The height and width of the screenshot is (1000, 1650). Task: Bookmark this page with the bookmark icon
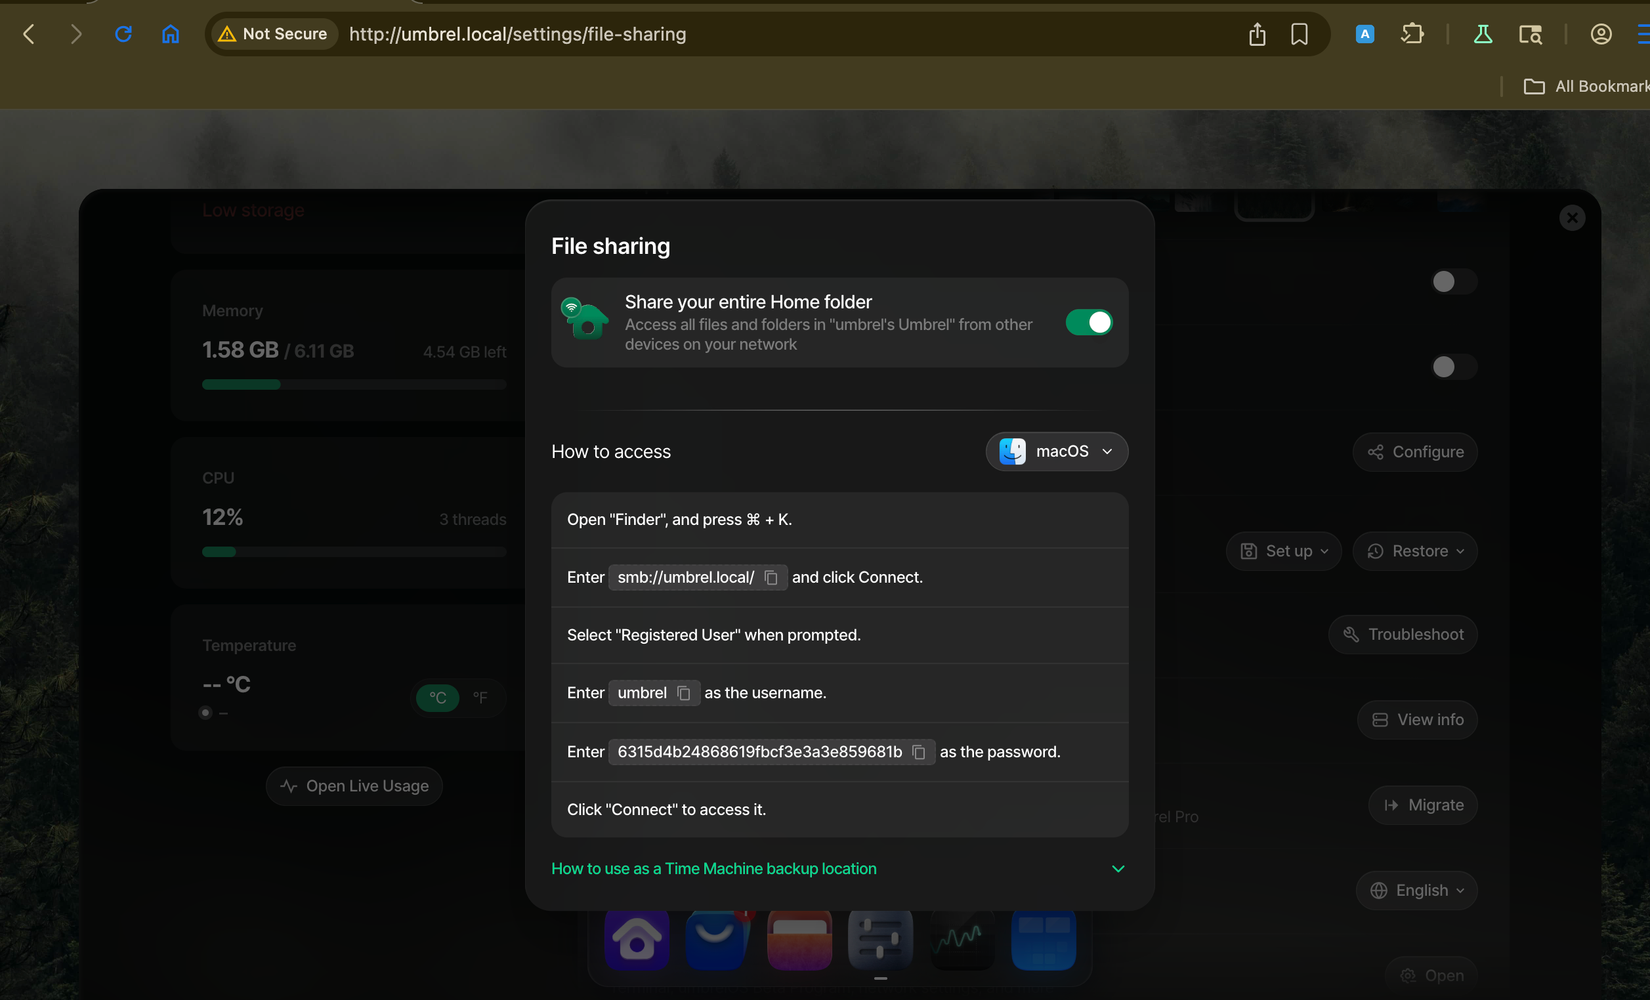[1299, 34]
